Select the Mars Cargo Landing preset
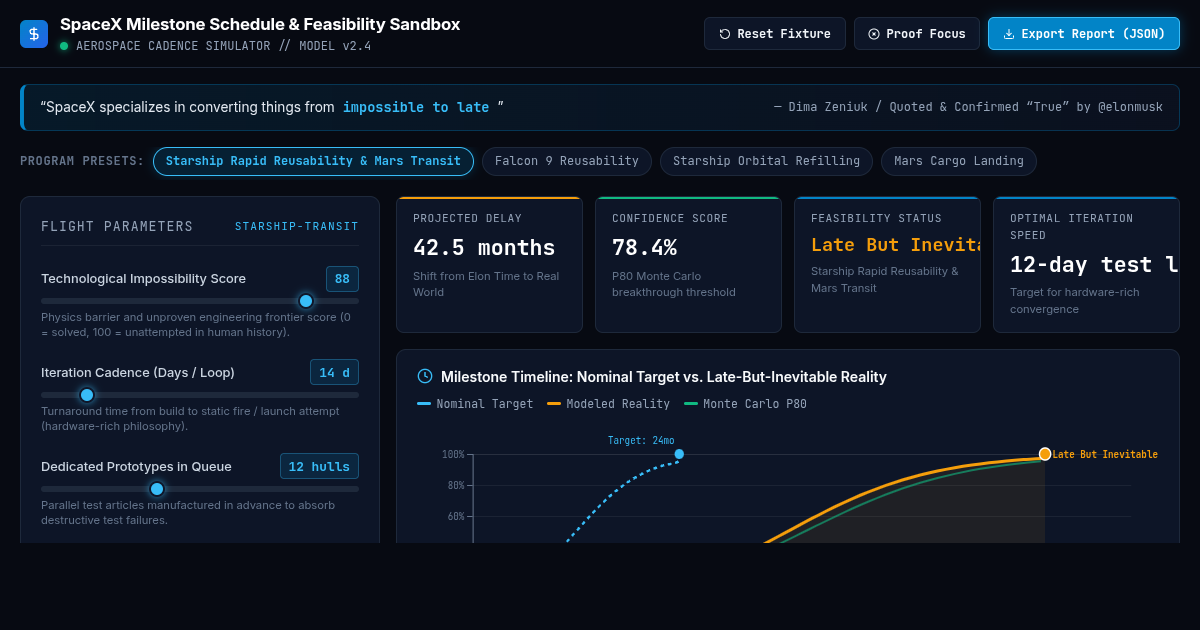Image resolution: width=1200 pixels, height=630 pixels. click(959, 161)
